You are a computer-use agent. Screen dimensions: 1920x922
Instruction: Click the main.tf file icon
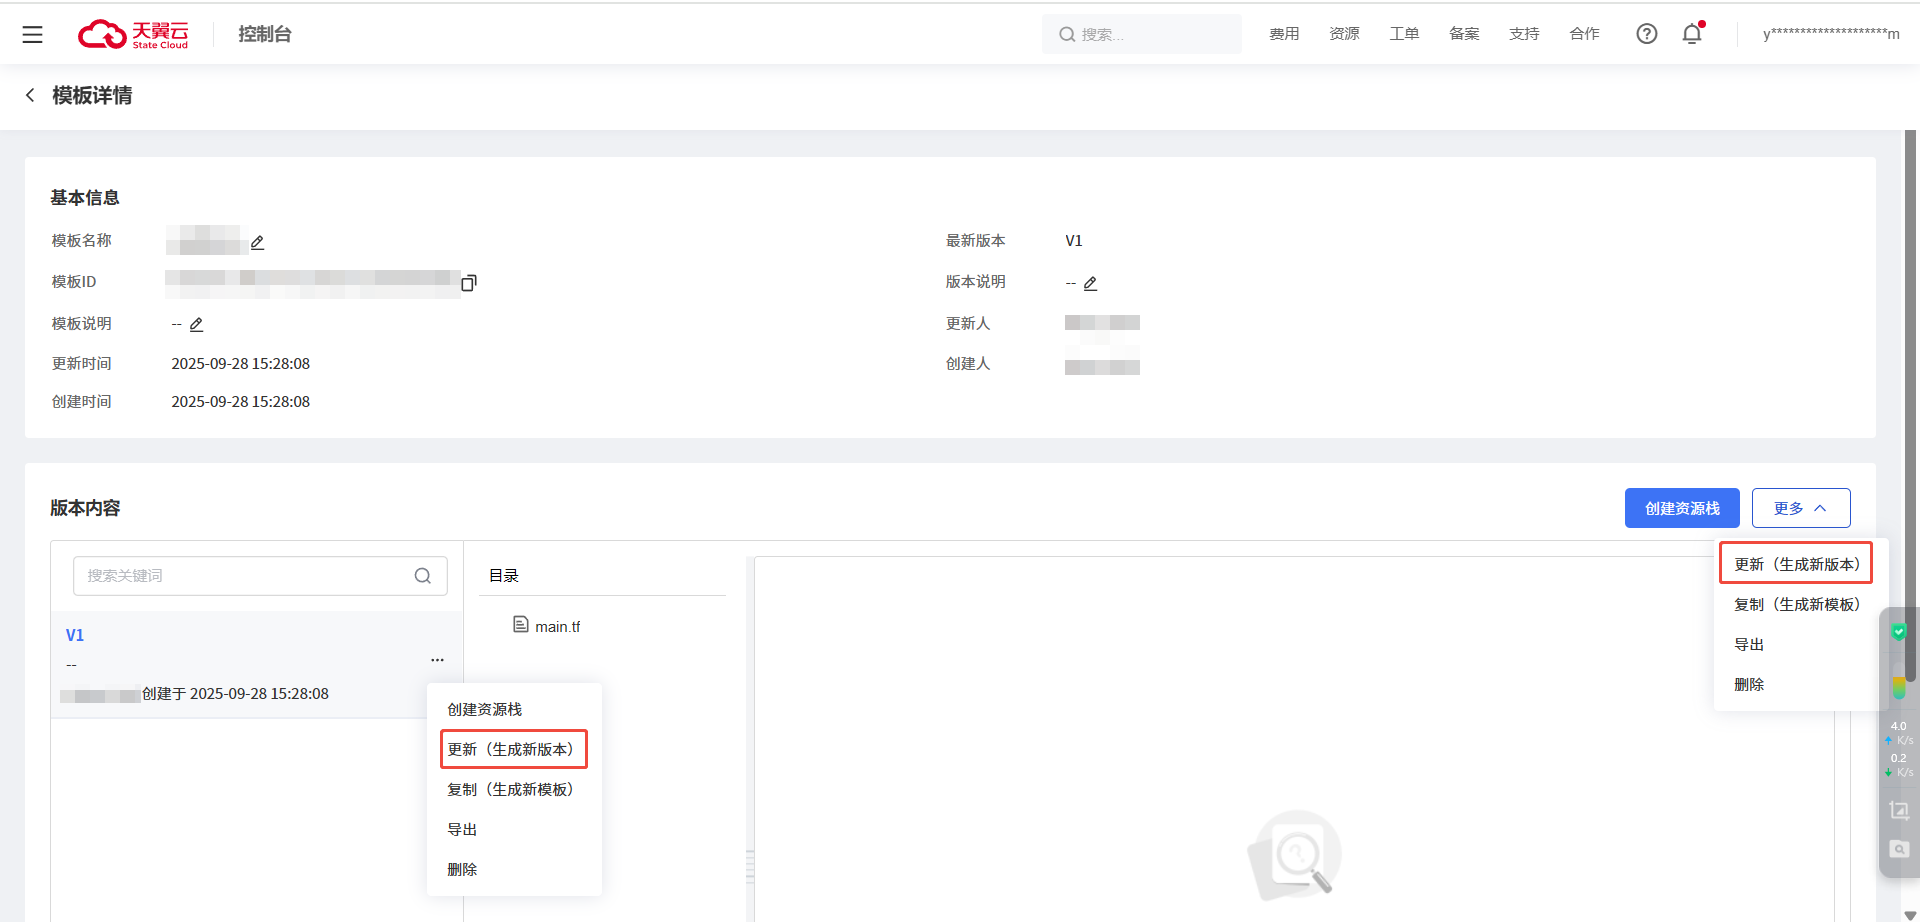(x=520, y=625)
